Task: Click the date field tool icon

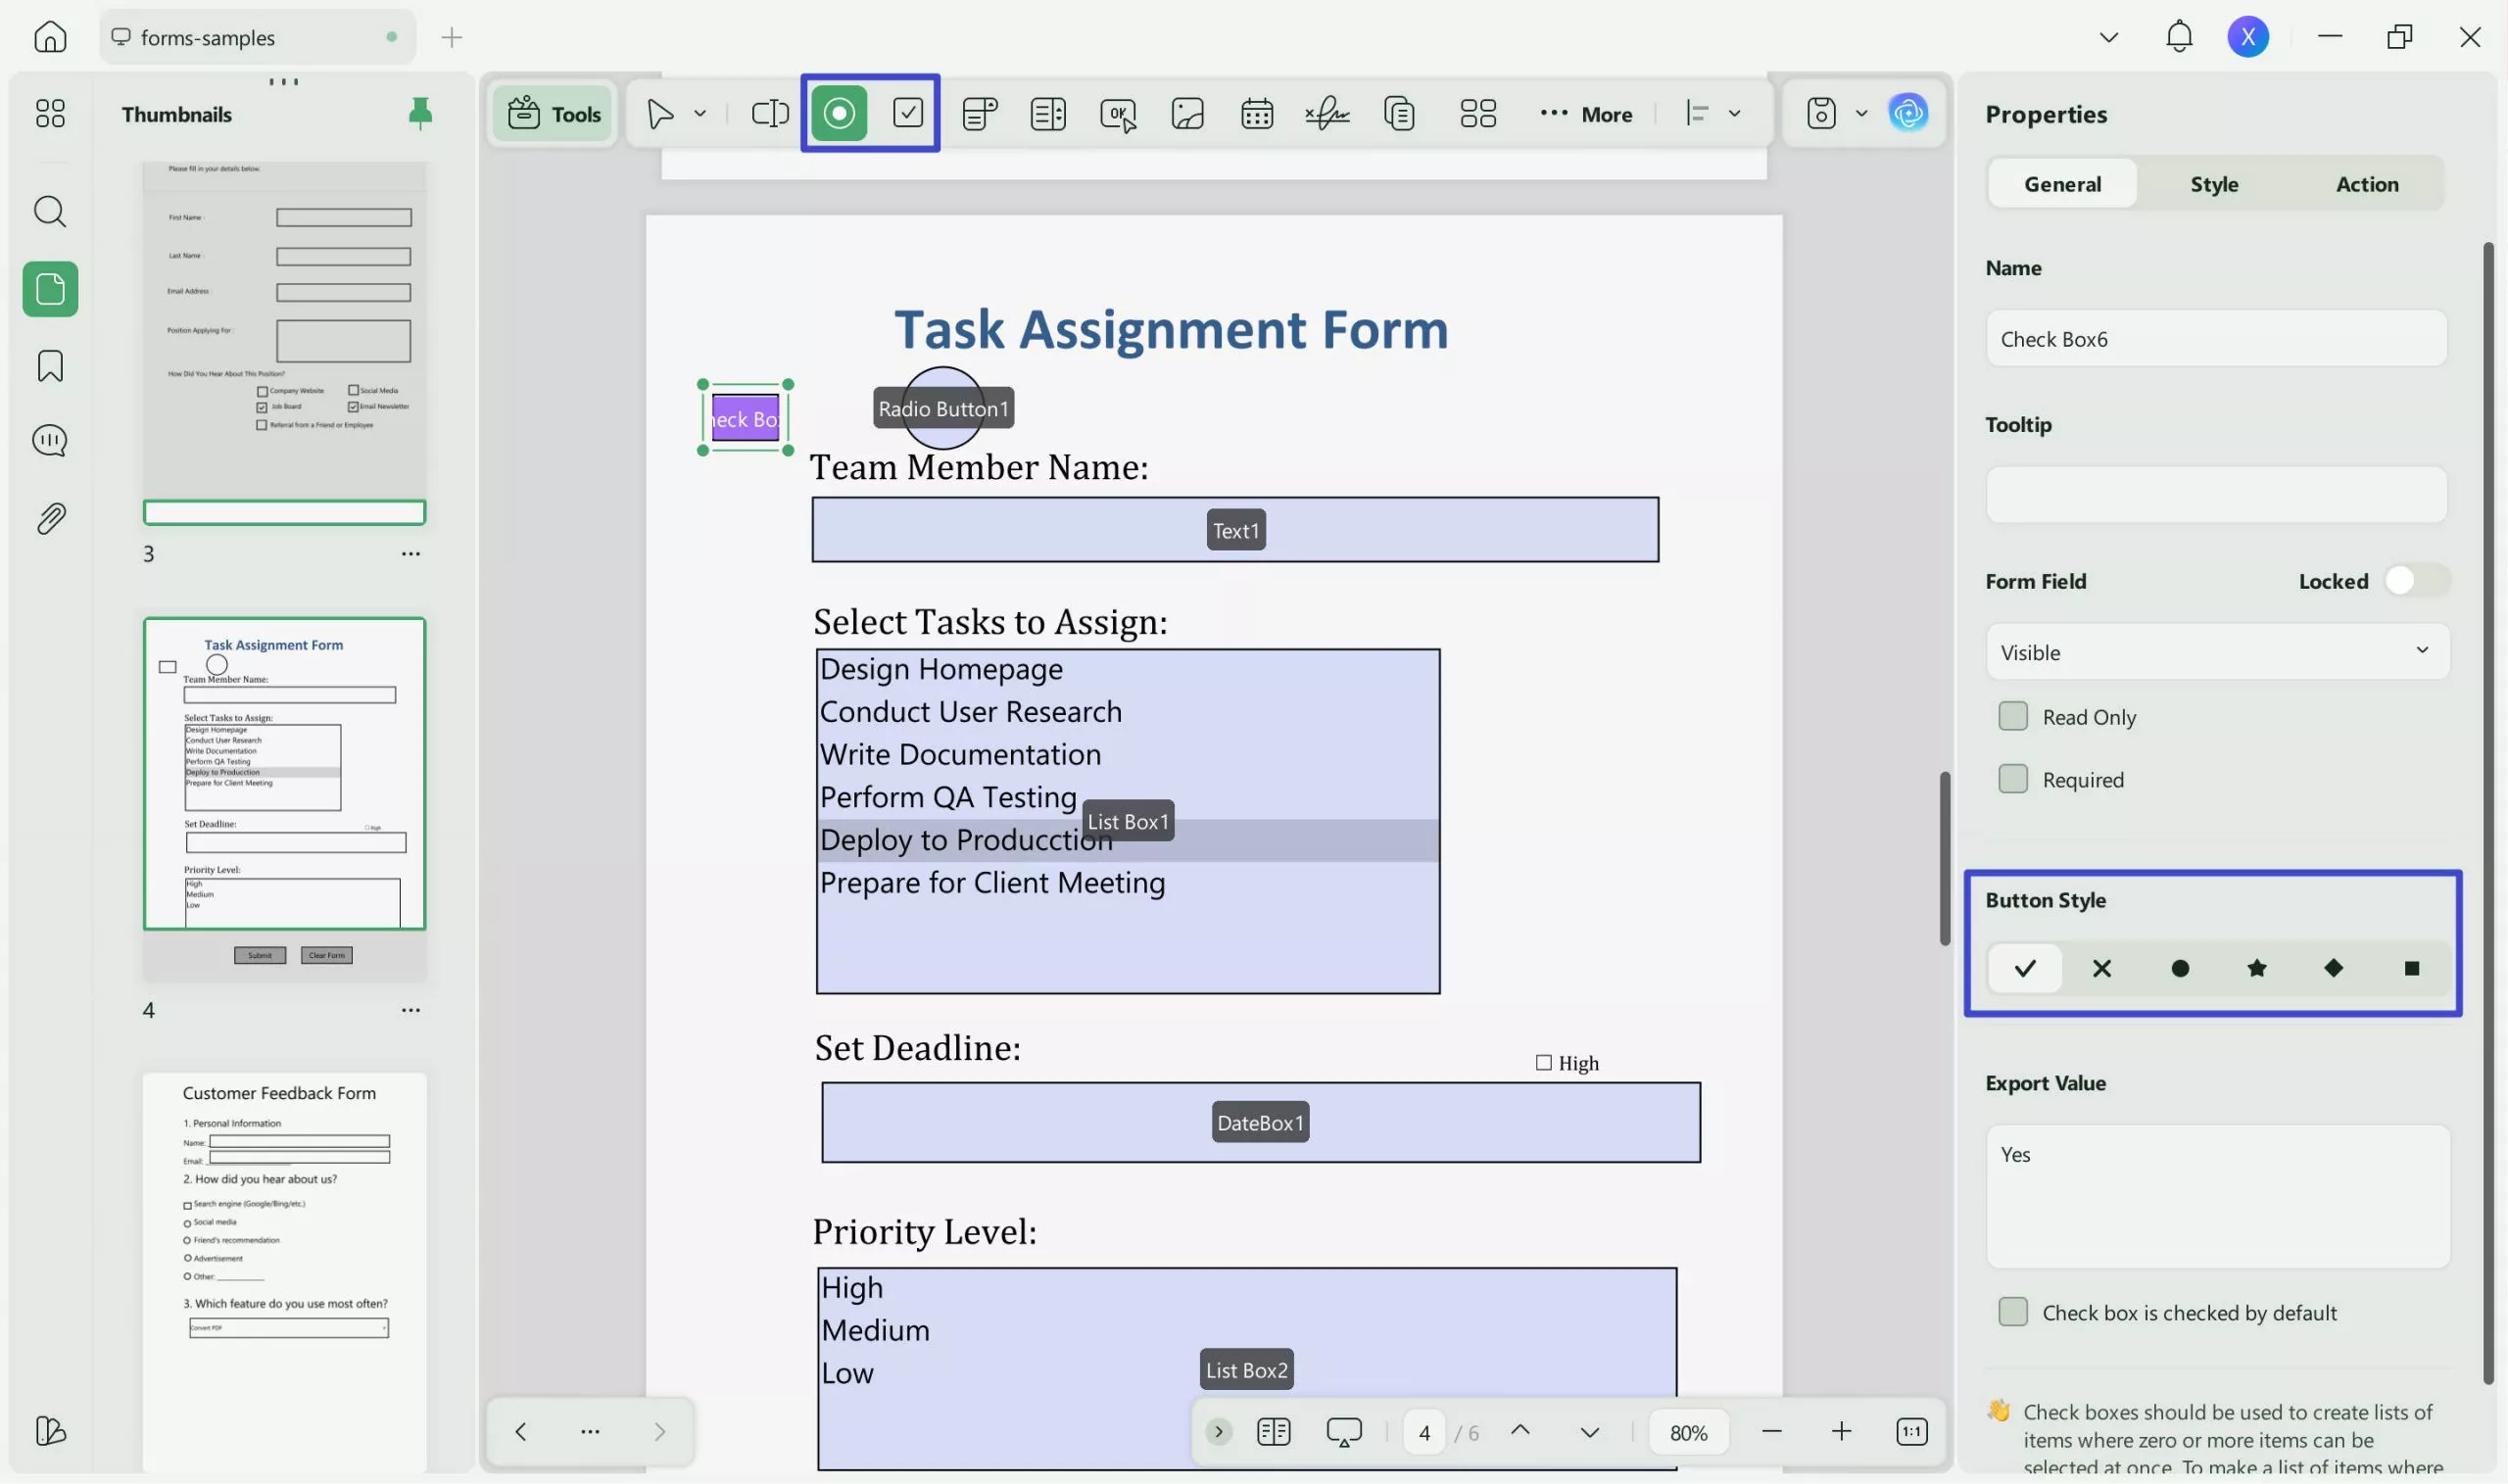Action: click(x=1256, y=114)
